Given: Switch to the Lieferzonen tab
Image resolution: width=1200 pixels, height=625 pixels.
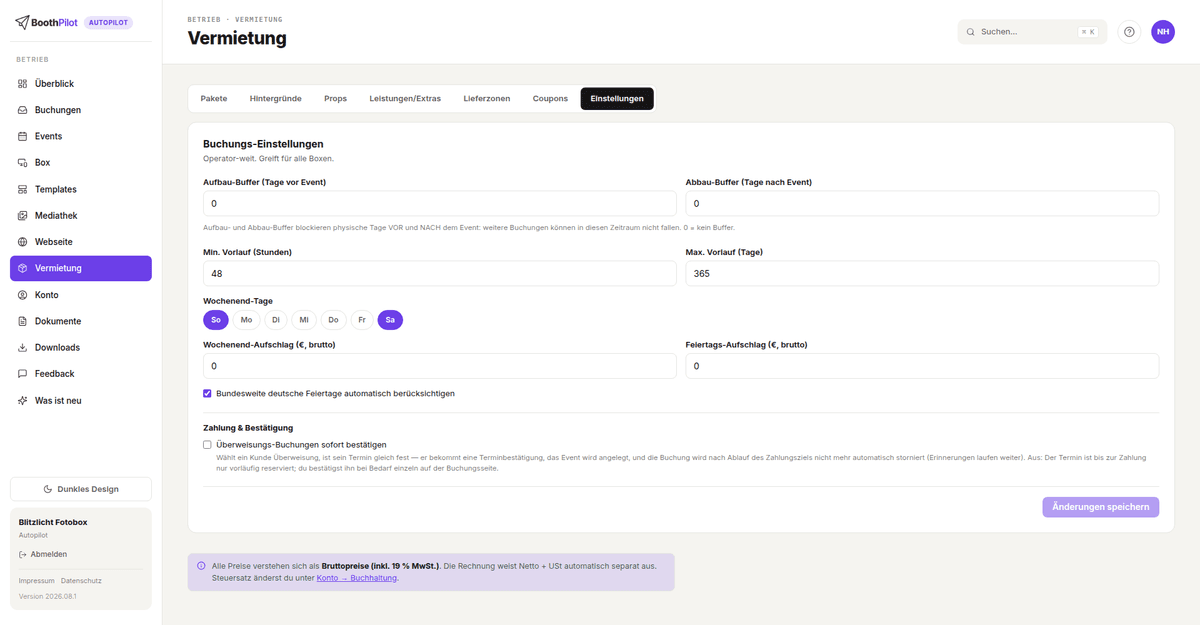Looking at the screenshot, I should [x=487, y=98].
